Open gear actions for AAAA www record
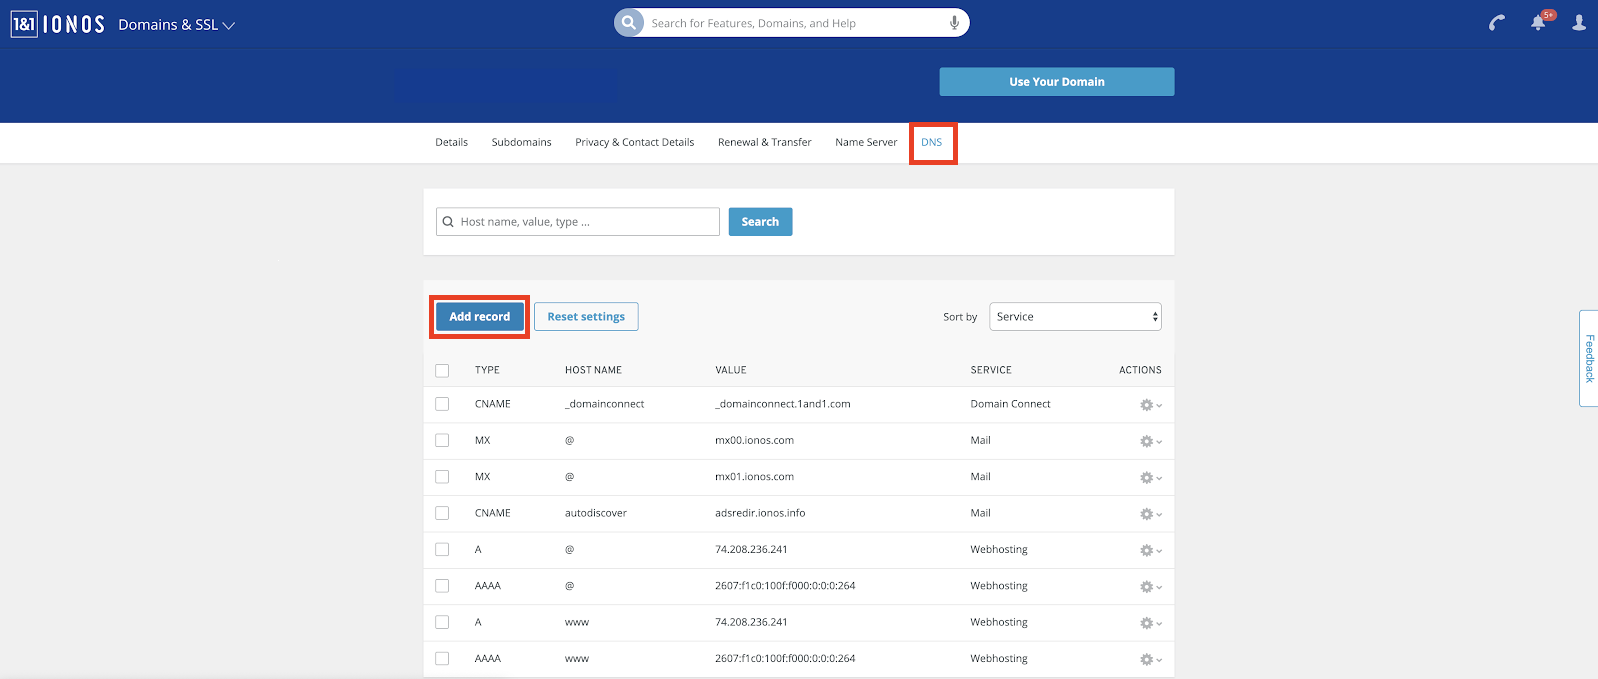1598x679 pixels. [1151, 659]
